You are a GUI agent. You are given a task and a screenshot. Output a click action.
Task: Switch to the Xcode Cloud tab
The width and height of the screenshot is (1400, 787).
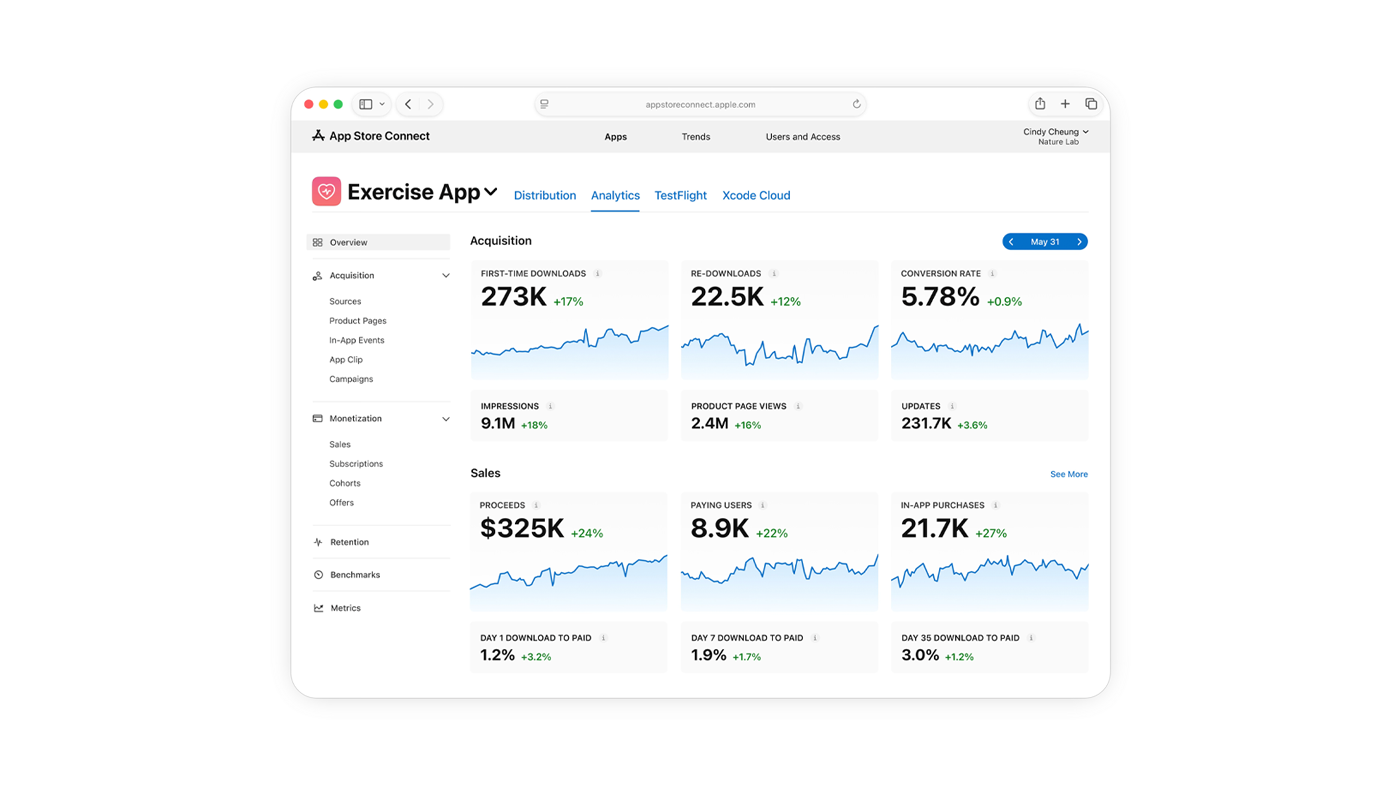coord(756,195)
